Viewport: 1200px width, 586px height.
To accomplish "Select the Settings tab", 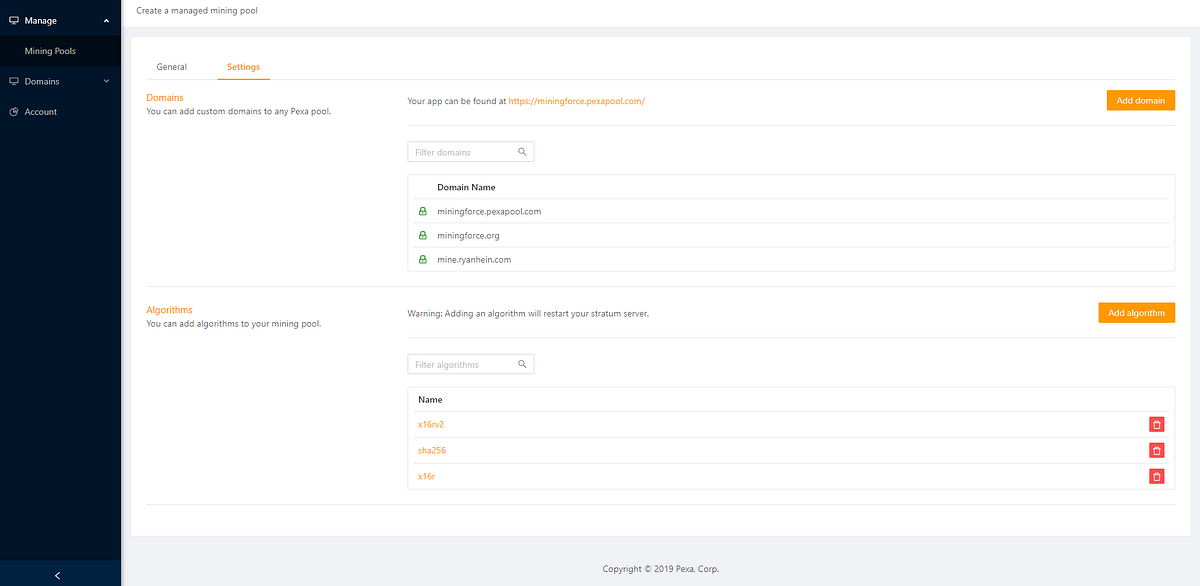I will click(243, 67).
